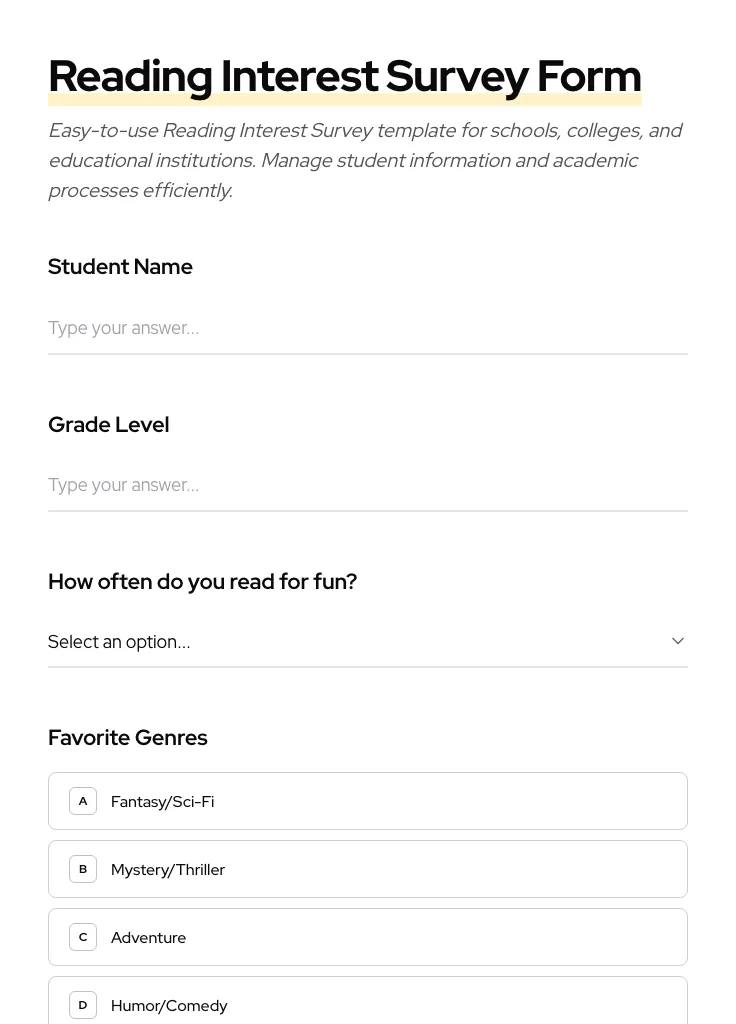
Task: Choose the Adventure genre option
Action: point(368,937)
